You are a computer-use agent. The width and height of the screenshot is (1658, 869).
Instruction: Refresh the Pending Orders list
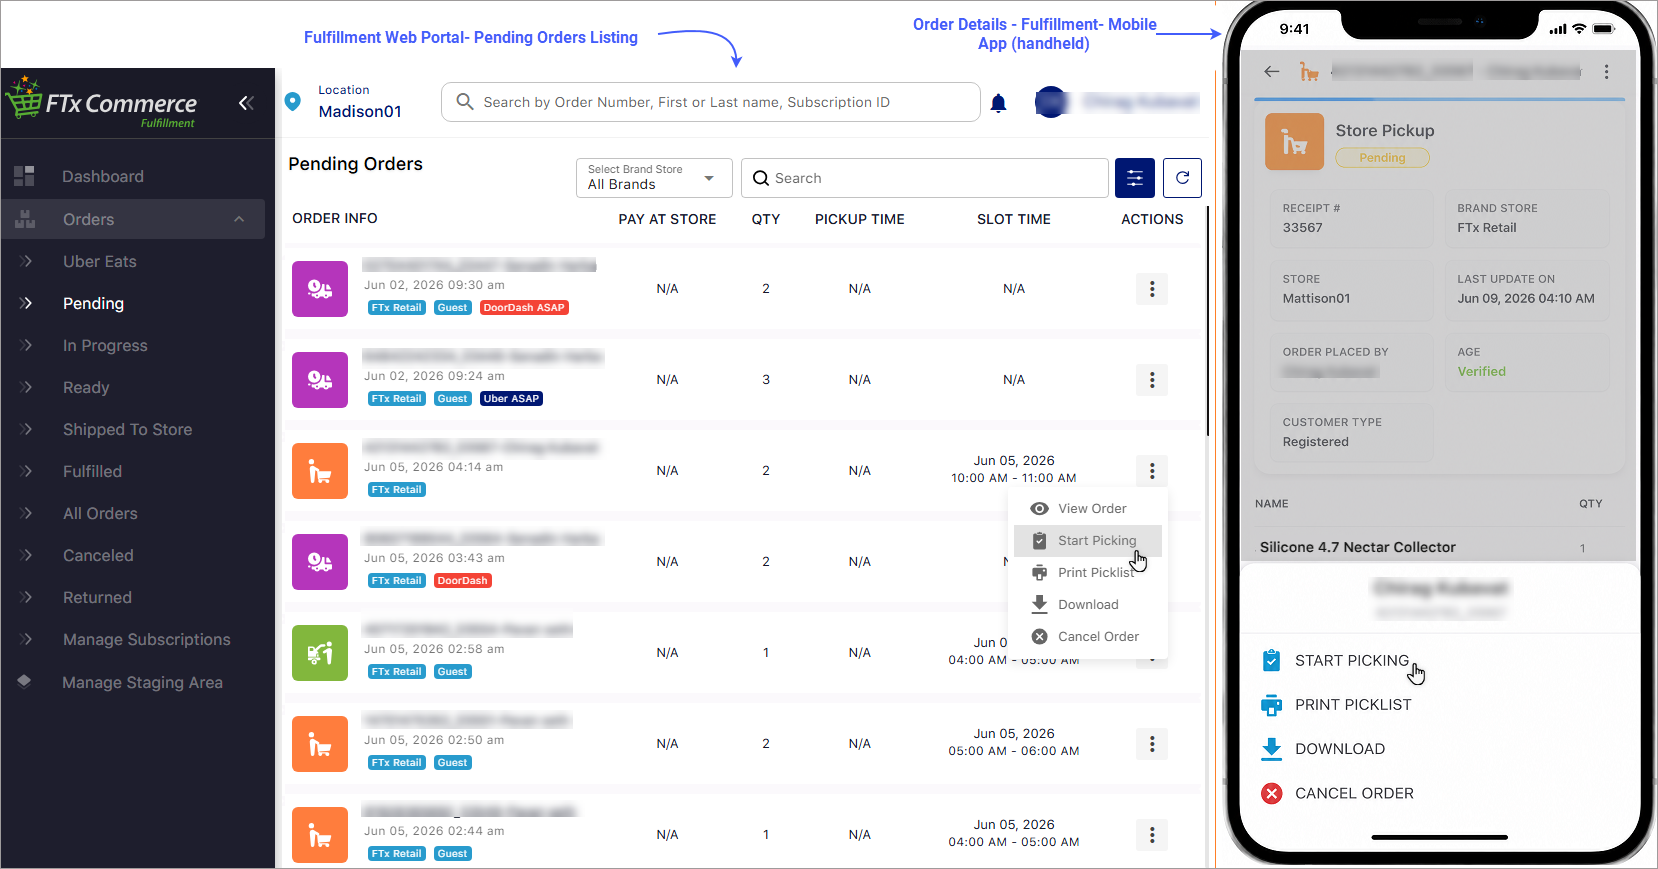(1182, 178)
